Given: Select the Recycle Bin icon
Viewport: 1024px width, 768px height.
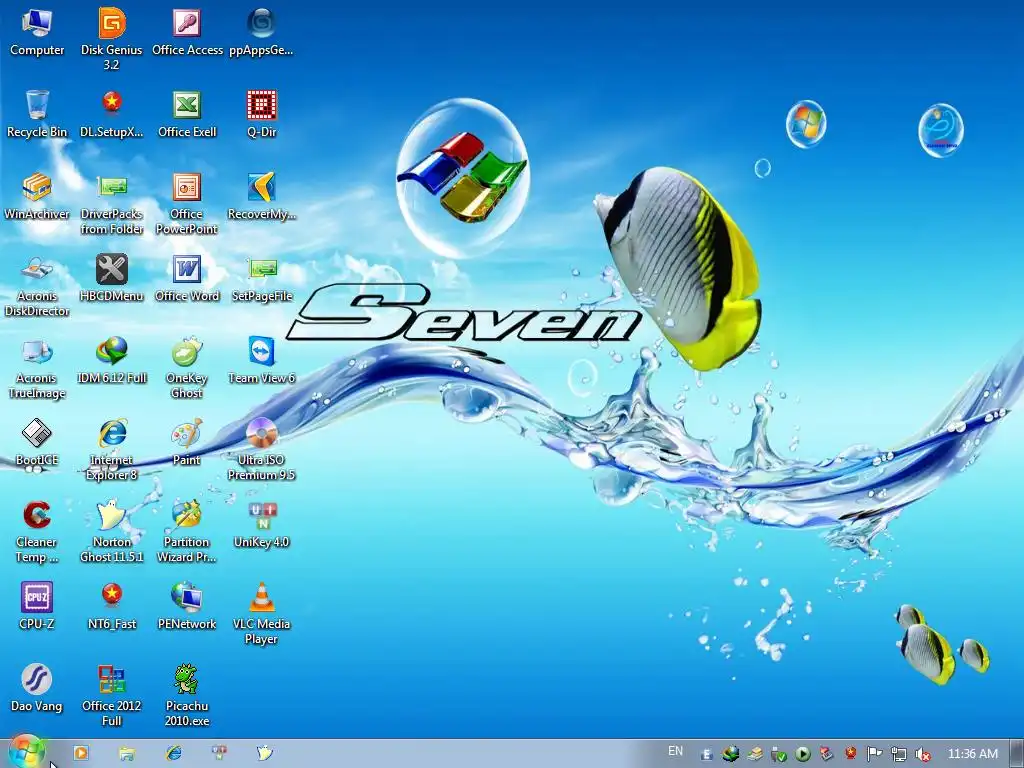Looking at the screenshot, I should pyautogui.click(x=37, y=114).
